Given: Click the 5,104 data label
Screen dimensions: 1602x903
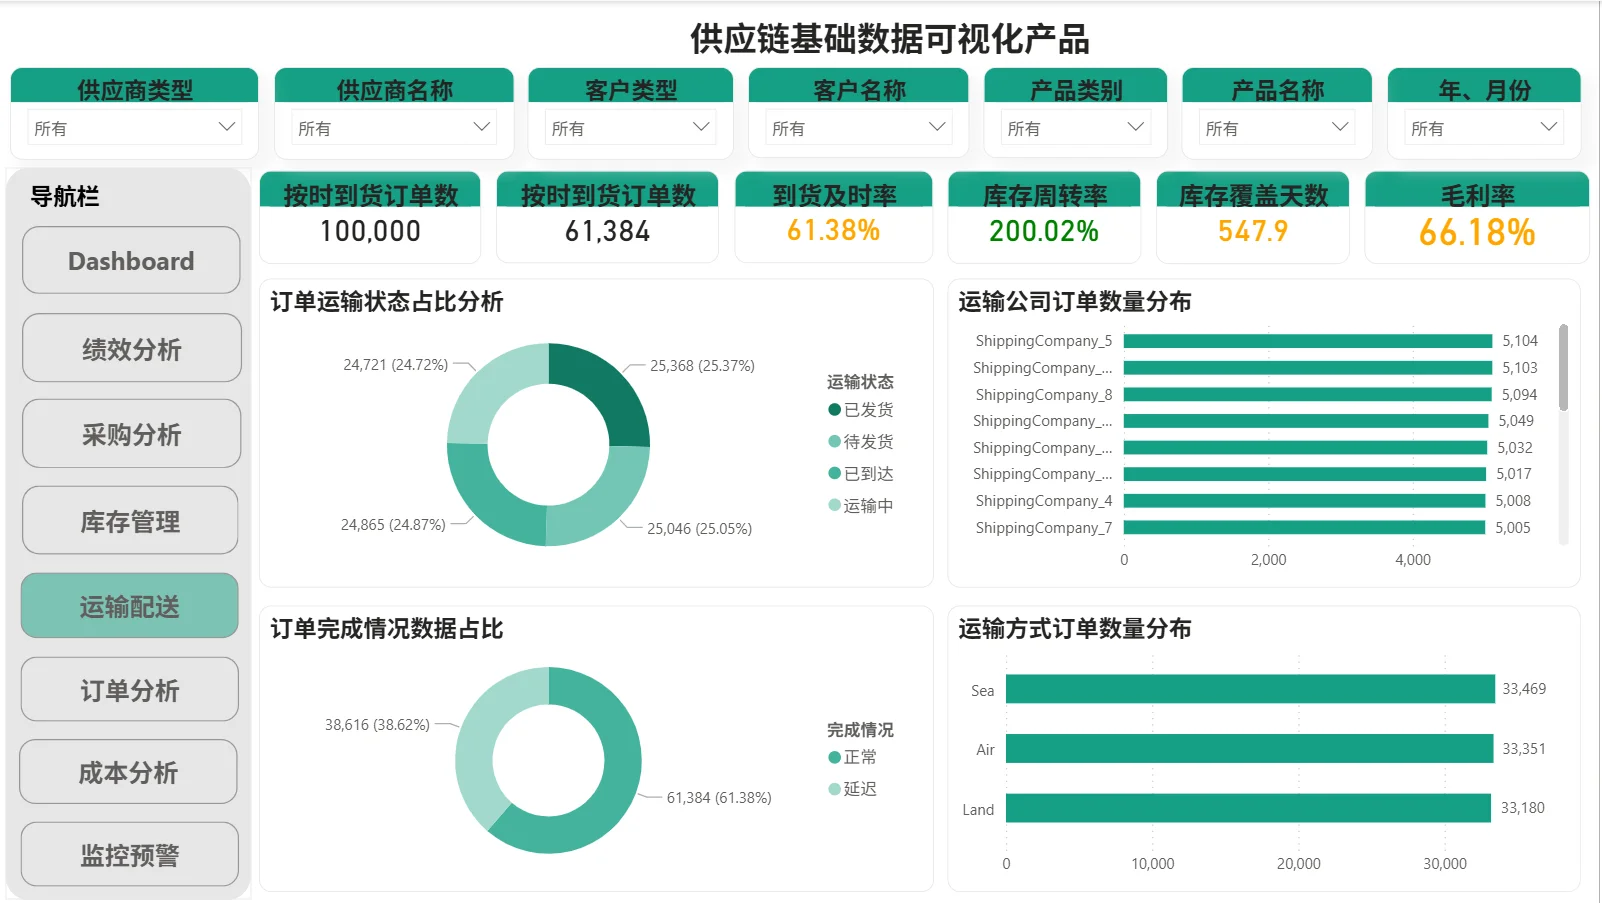Looking at the screenshot, I should click(x=1520, y=341).
